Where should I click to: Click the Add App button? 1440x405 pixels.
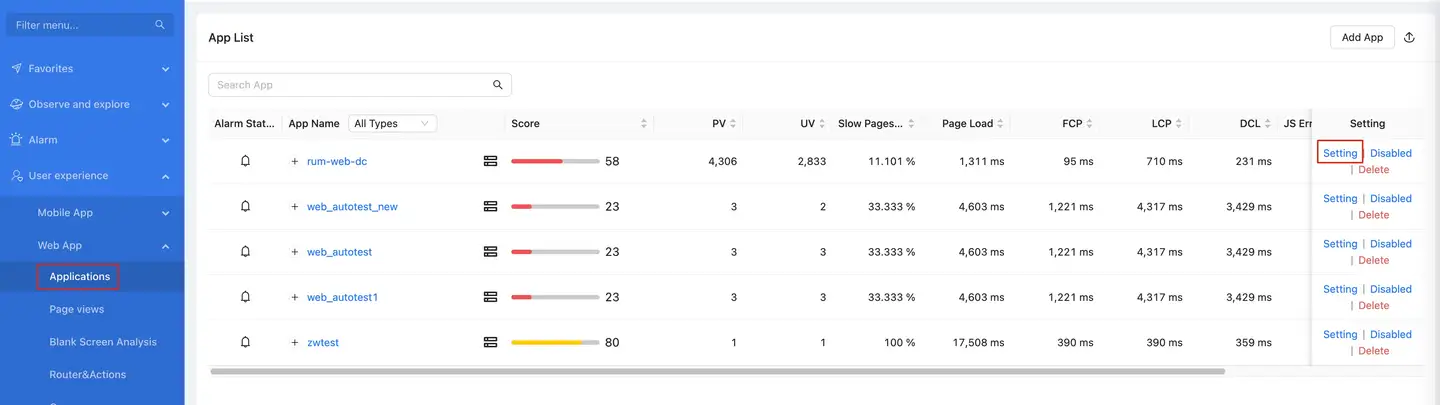click(x=1361, y=38)
